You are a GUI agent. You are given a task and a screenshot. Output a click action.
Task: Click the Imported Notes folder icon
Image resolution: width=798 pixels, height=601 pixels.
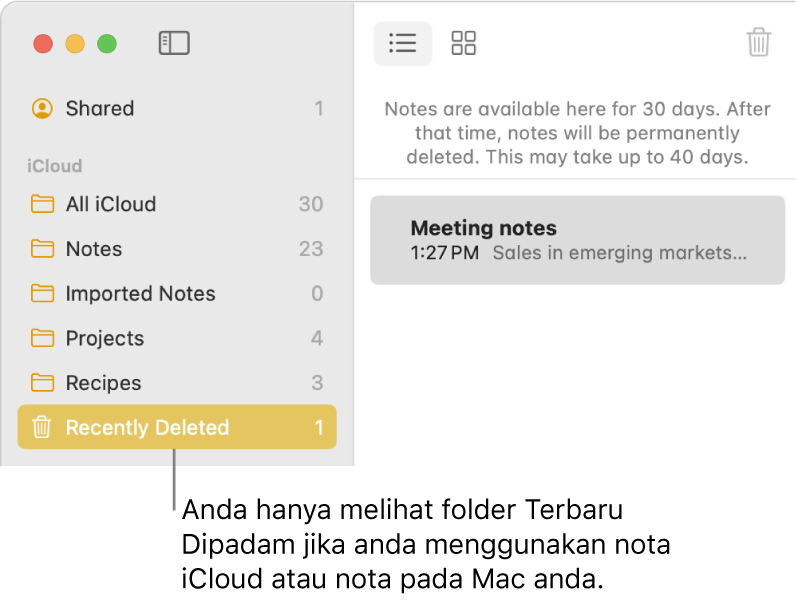click(42, 294)
